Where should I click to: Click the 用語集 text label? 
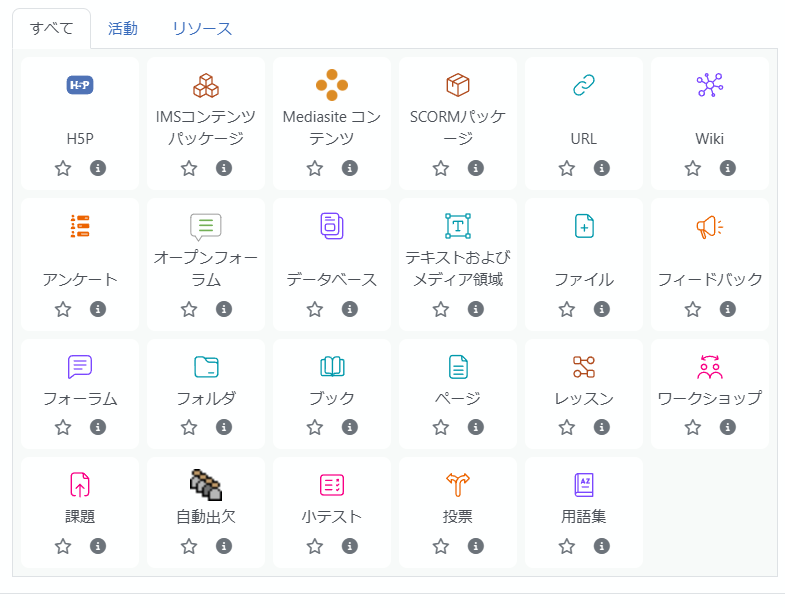coord(584,517)
